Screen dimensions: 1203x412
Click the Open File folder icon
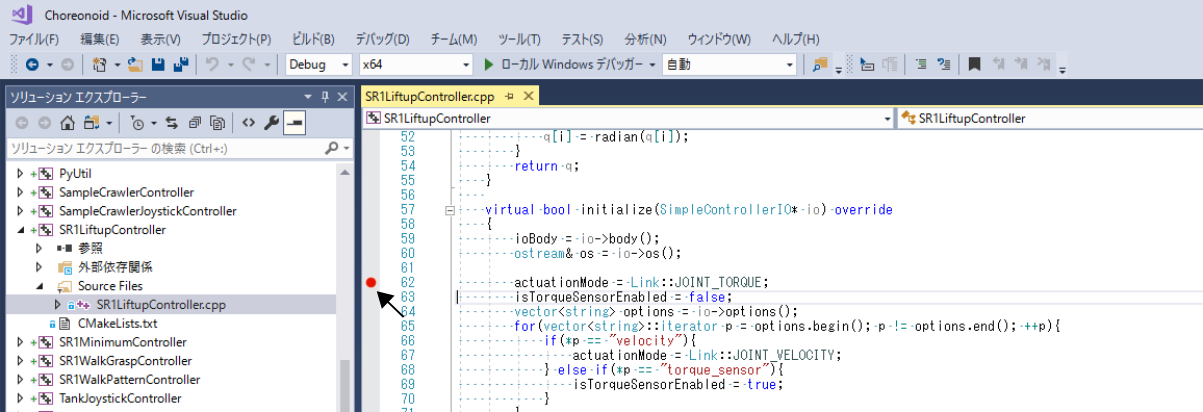coord(137,65)
